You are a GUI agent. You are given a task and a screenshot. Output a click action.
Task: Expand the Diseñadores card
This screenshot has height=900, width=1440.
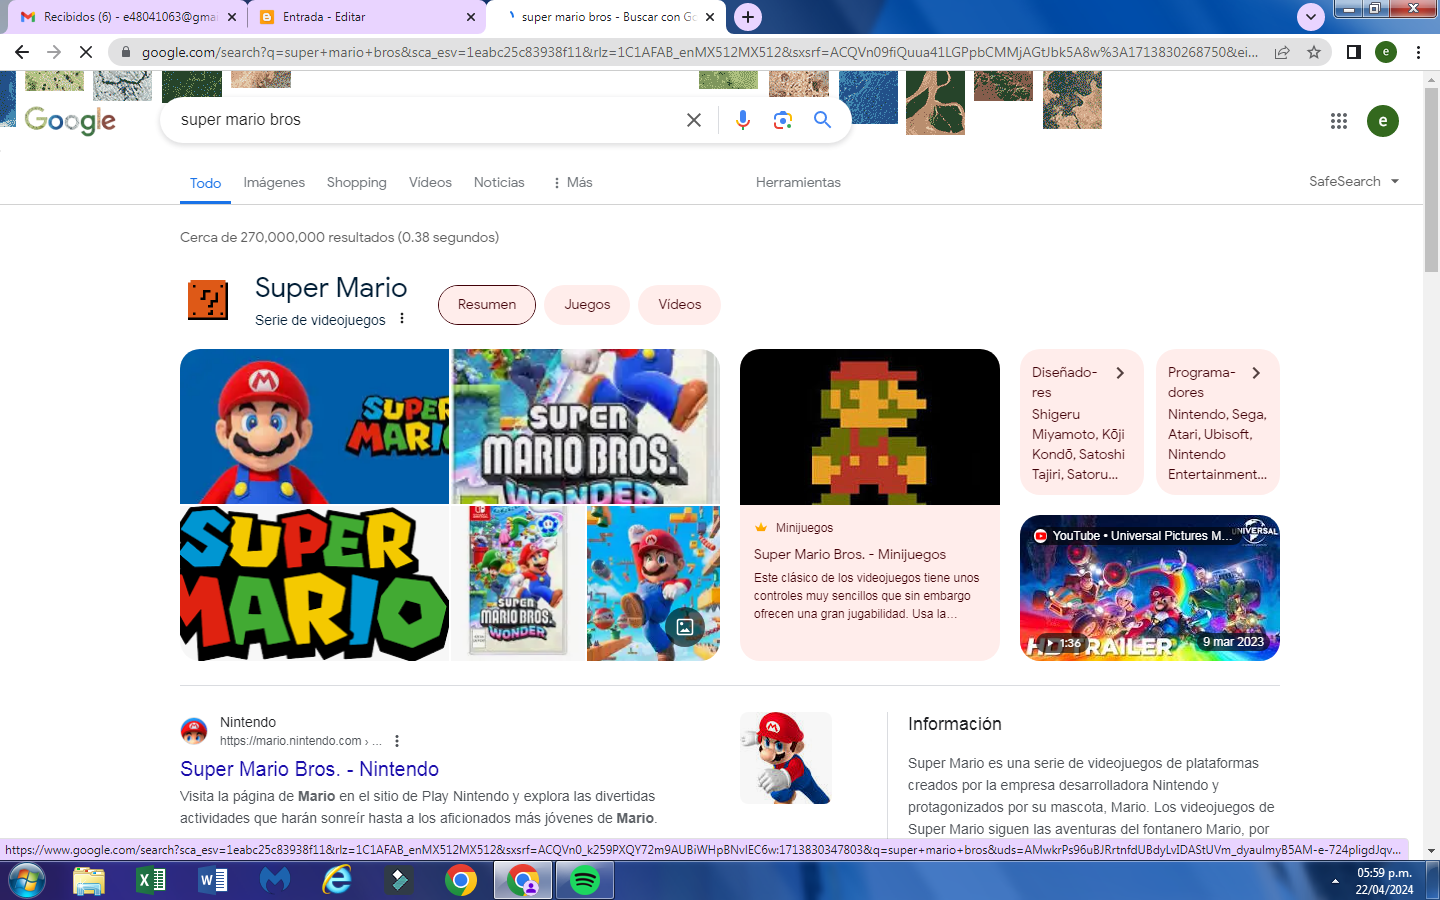click(1082, 422)
